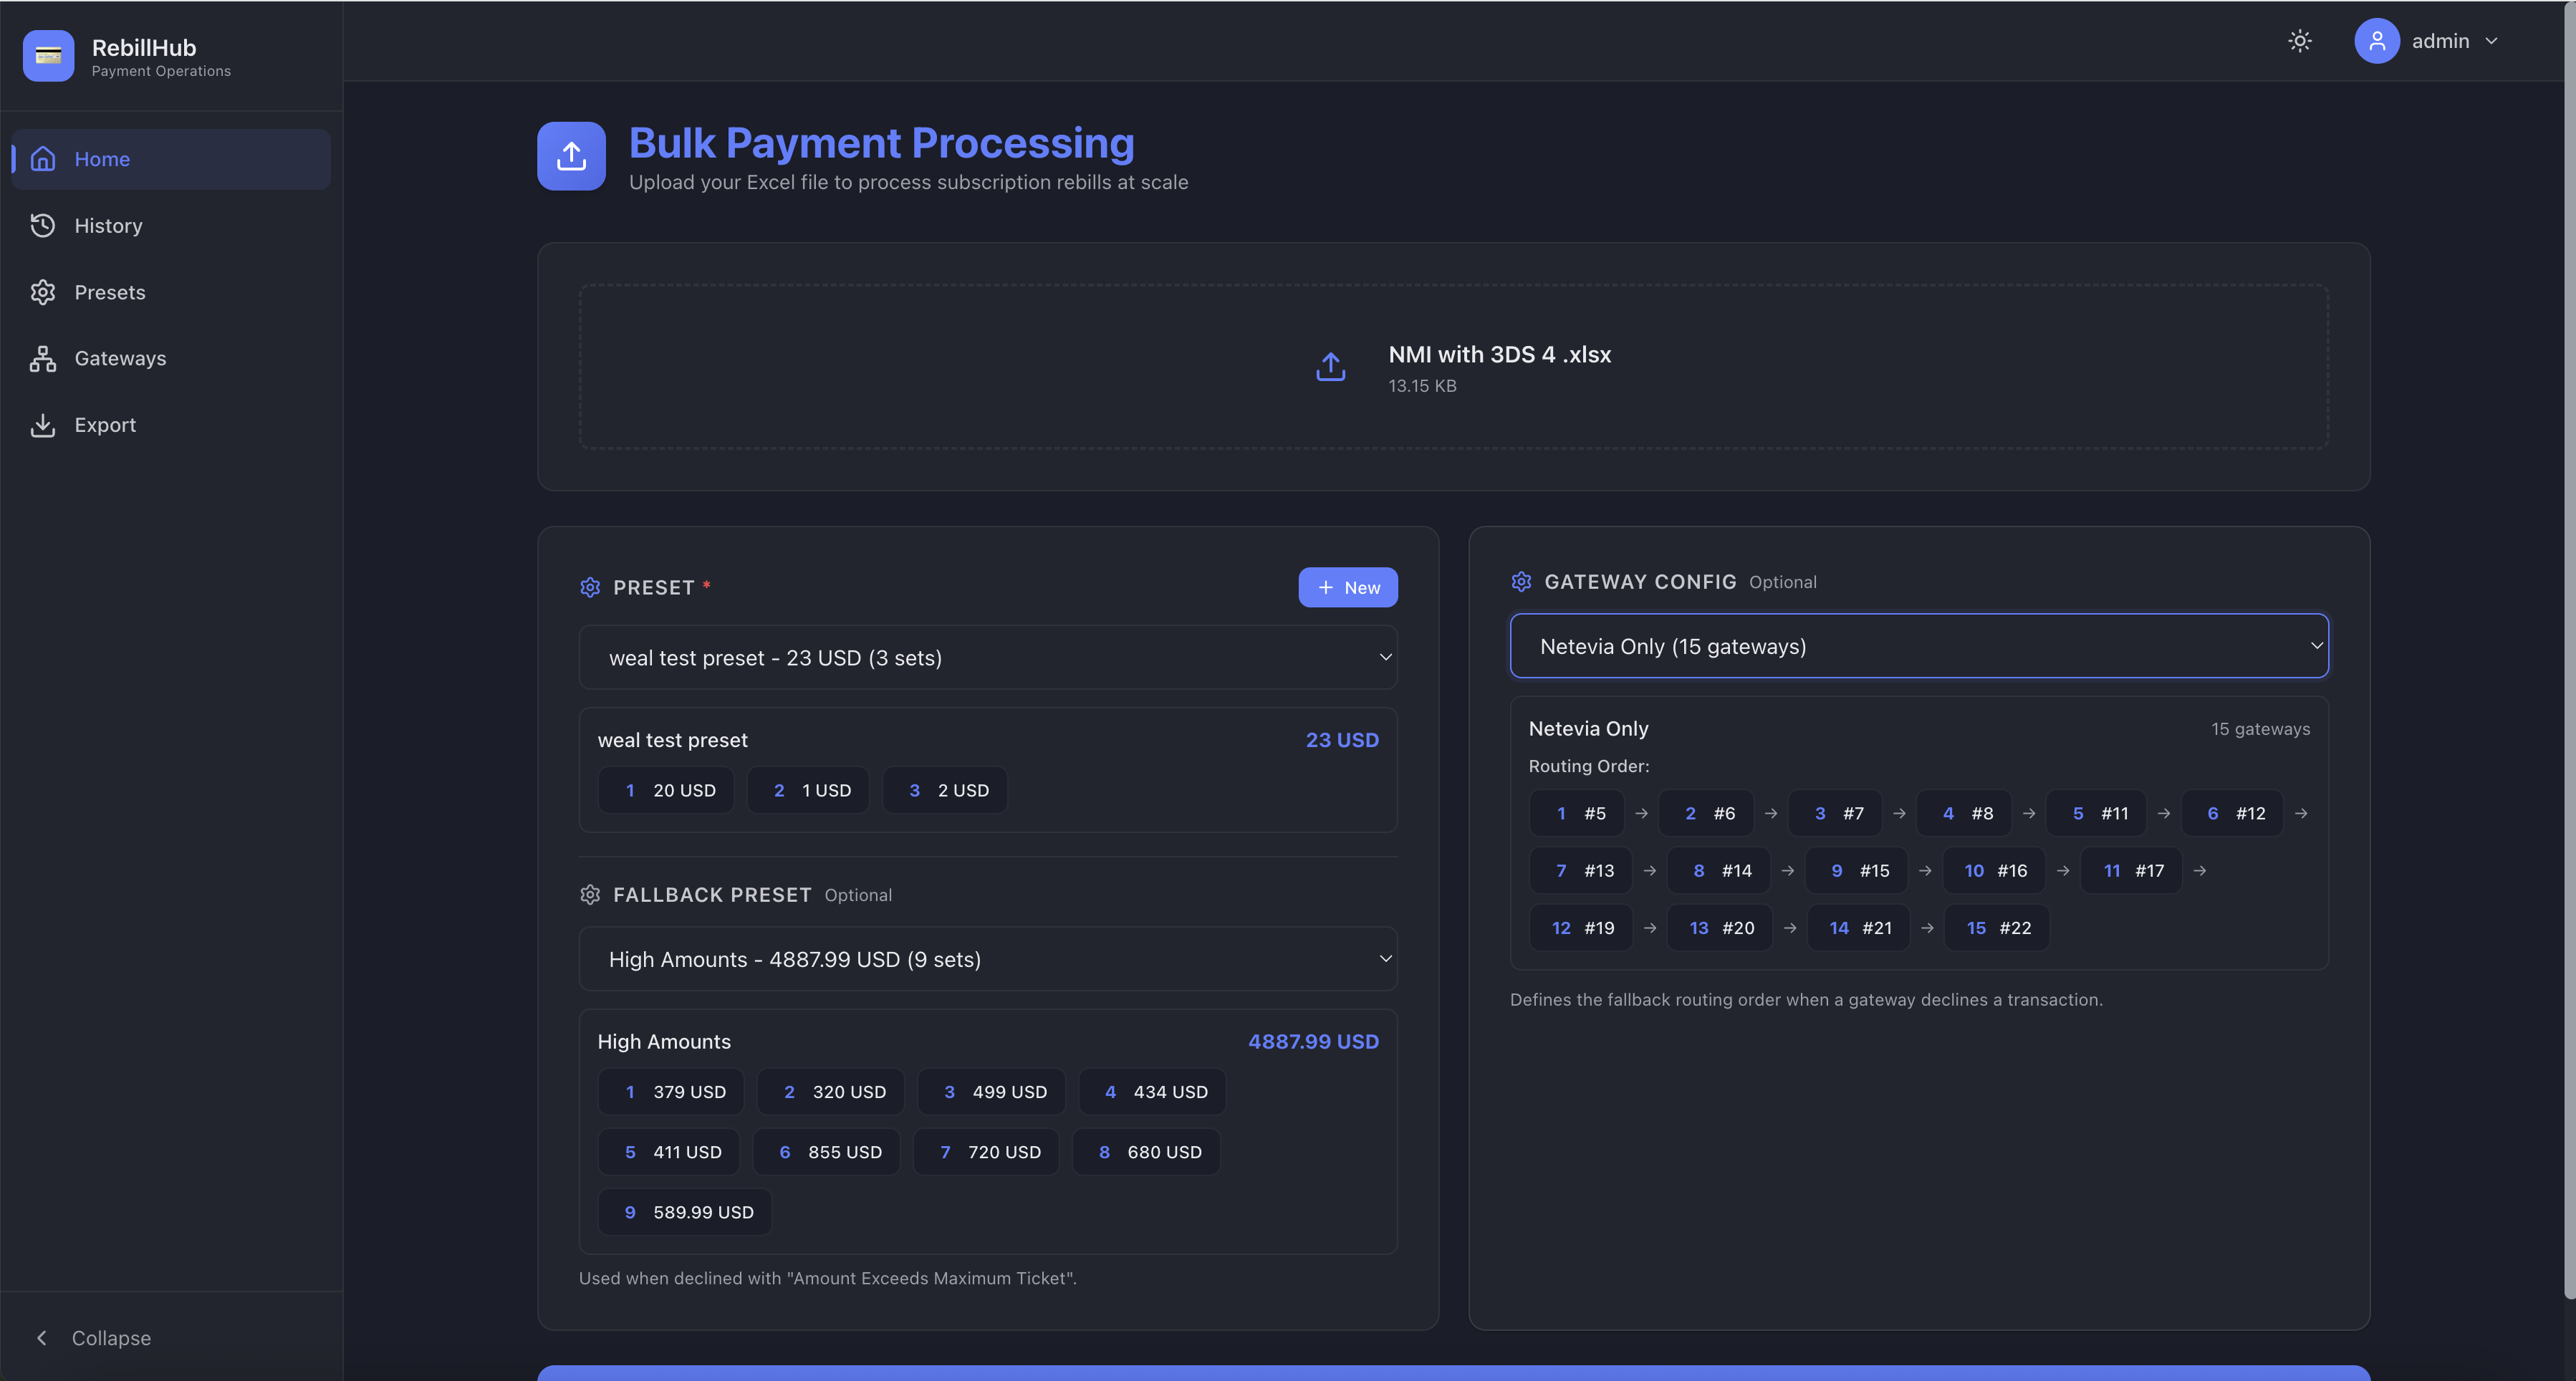Click the 4887.99 USD fallback total
Screen dimensions: 2576x1381
(1313, 1041)
